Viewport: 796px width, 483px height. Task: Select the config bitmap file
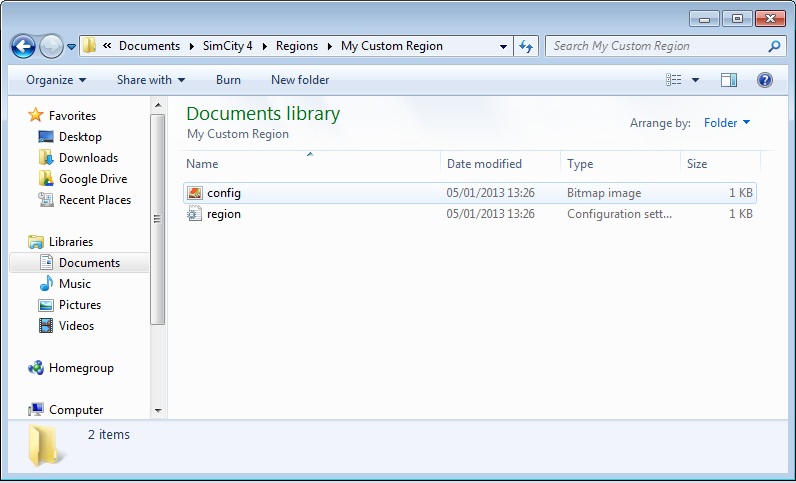470,193
